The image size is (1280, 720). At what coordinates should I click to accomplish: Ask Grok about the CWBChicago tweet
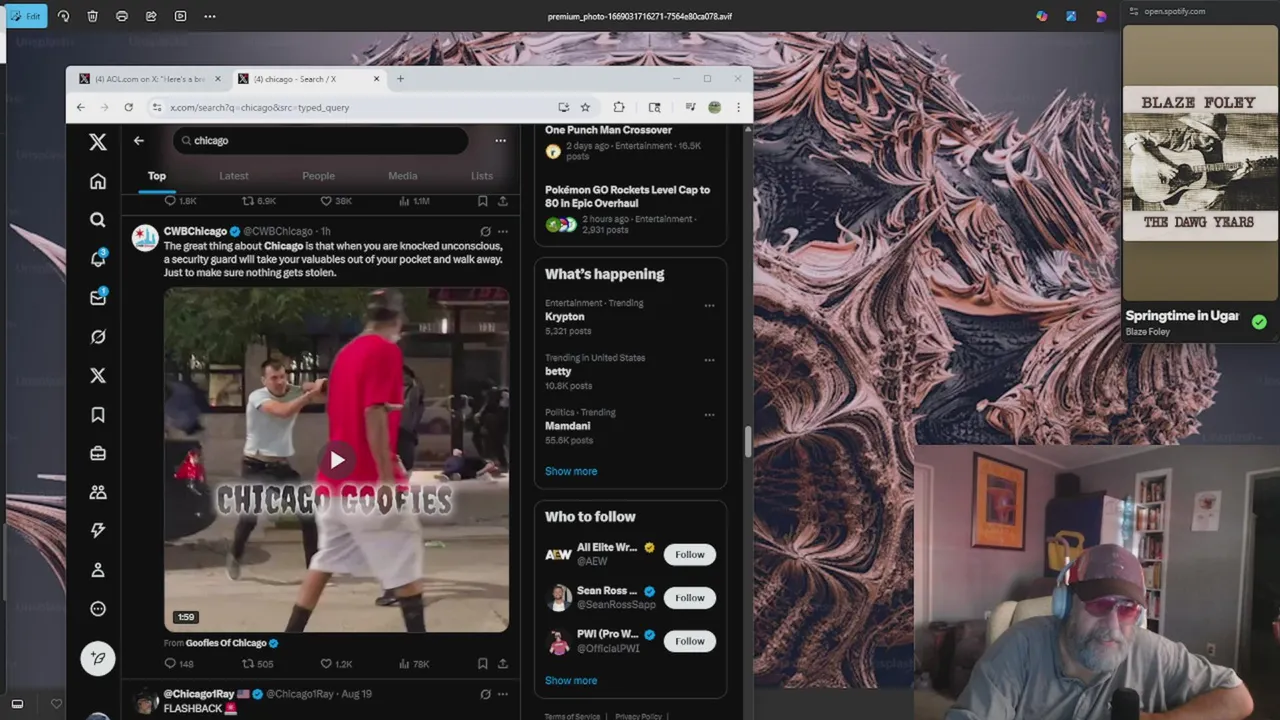[x=485, y=231]
